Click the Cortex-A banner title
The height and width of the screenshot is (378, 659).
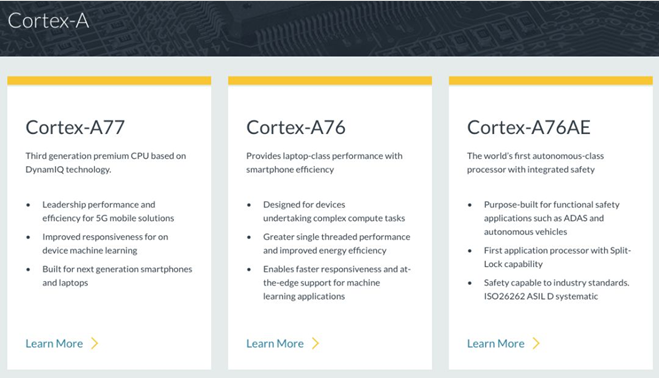(x=48, y=21)
